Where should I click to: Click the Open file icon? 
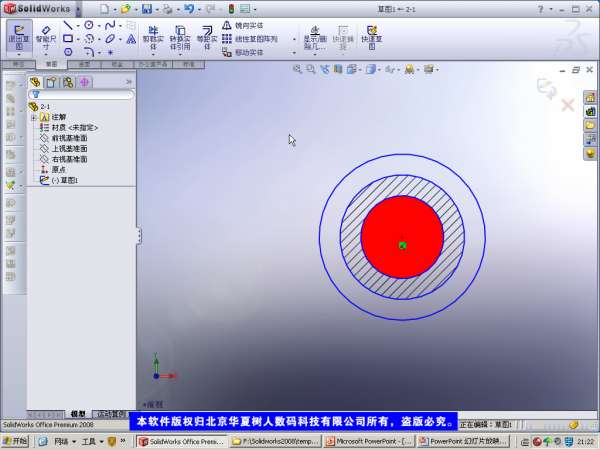[x=125, y=9]
